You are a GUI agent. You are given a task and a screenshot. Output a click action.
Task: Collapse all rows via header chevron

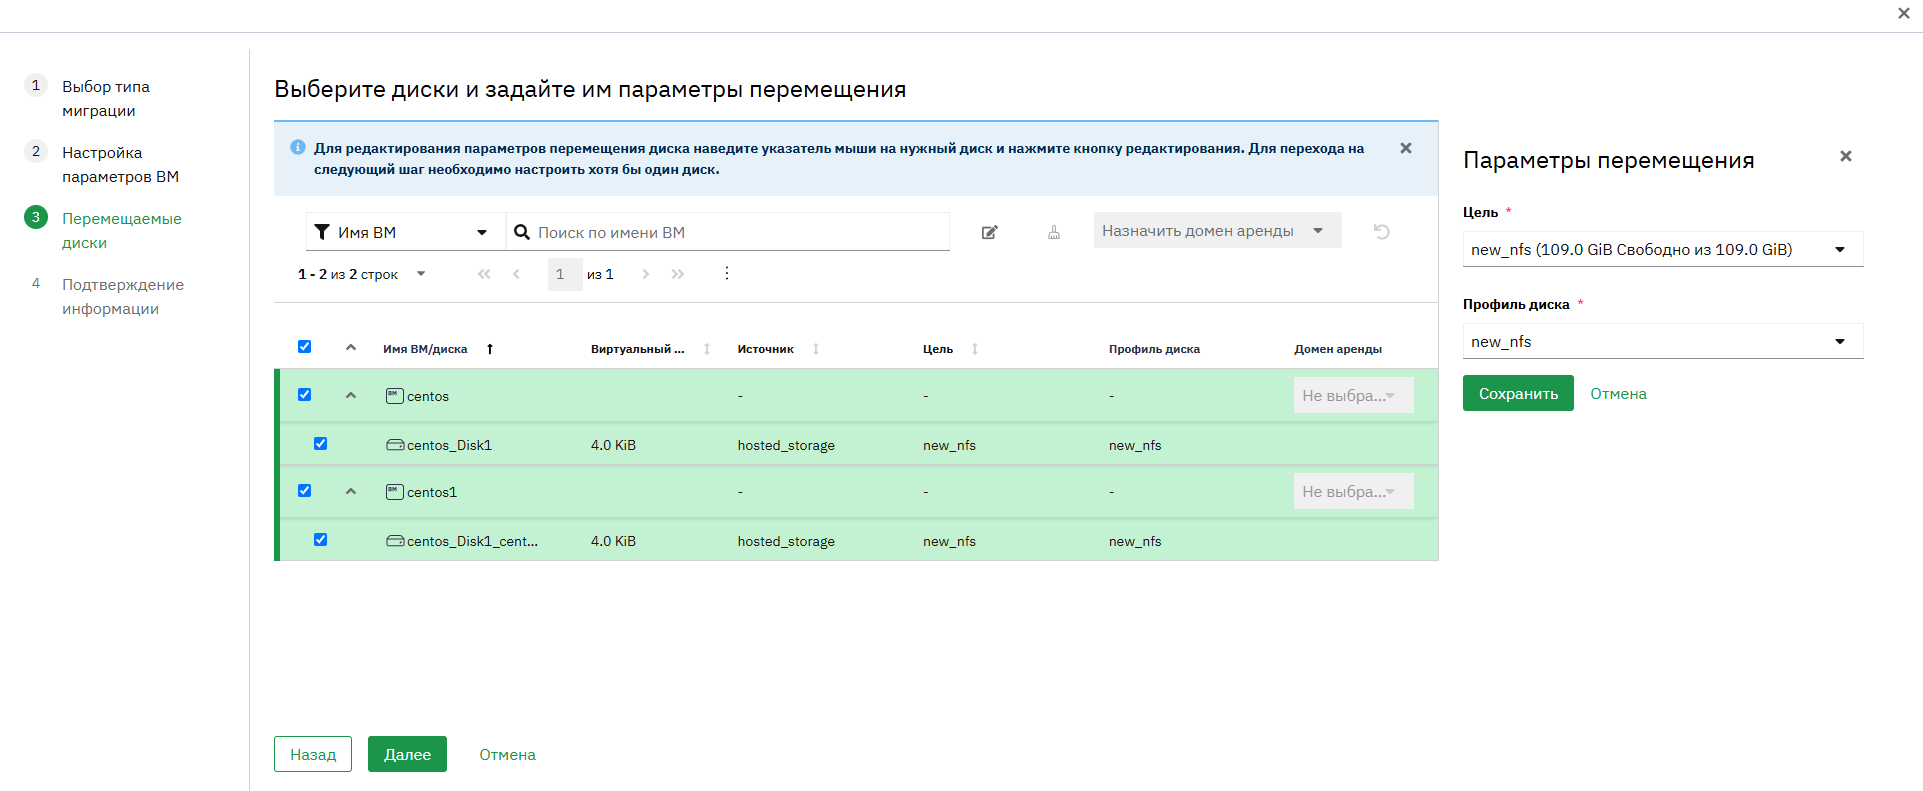click(351, 347)
